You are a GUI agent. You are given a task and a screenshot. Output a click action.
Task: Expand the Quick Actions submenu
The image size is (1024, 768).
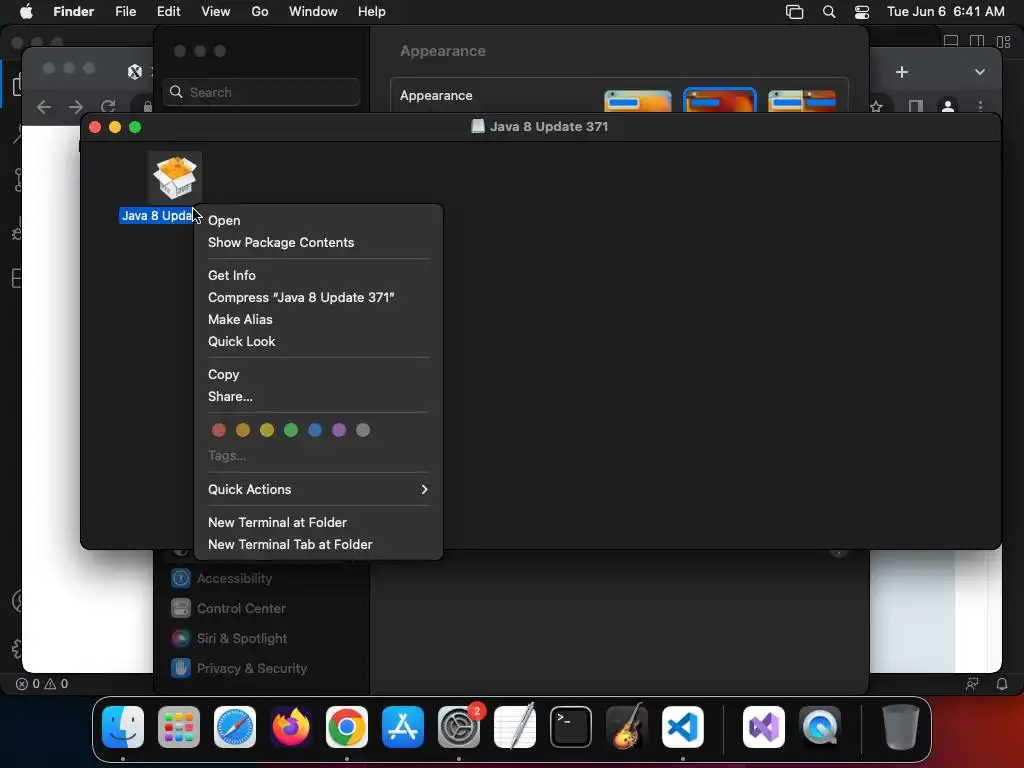tap(318, 489)
